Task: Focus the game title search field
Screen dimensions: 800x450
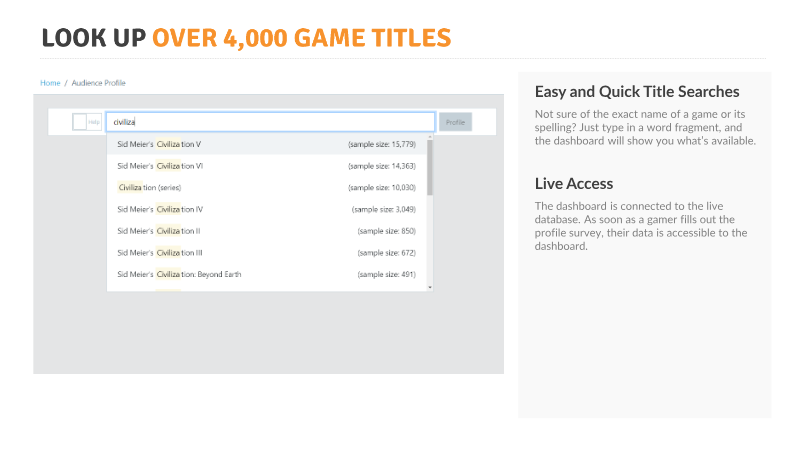Action: 270,122
